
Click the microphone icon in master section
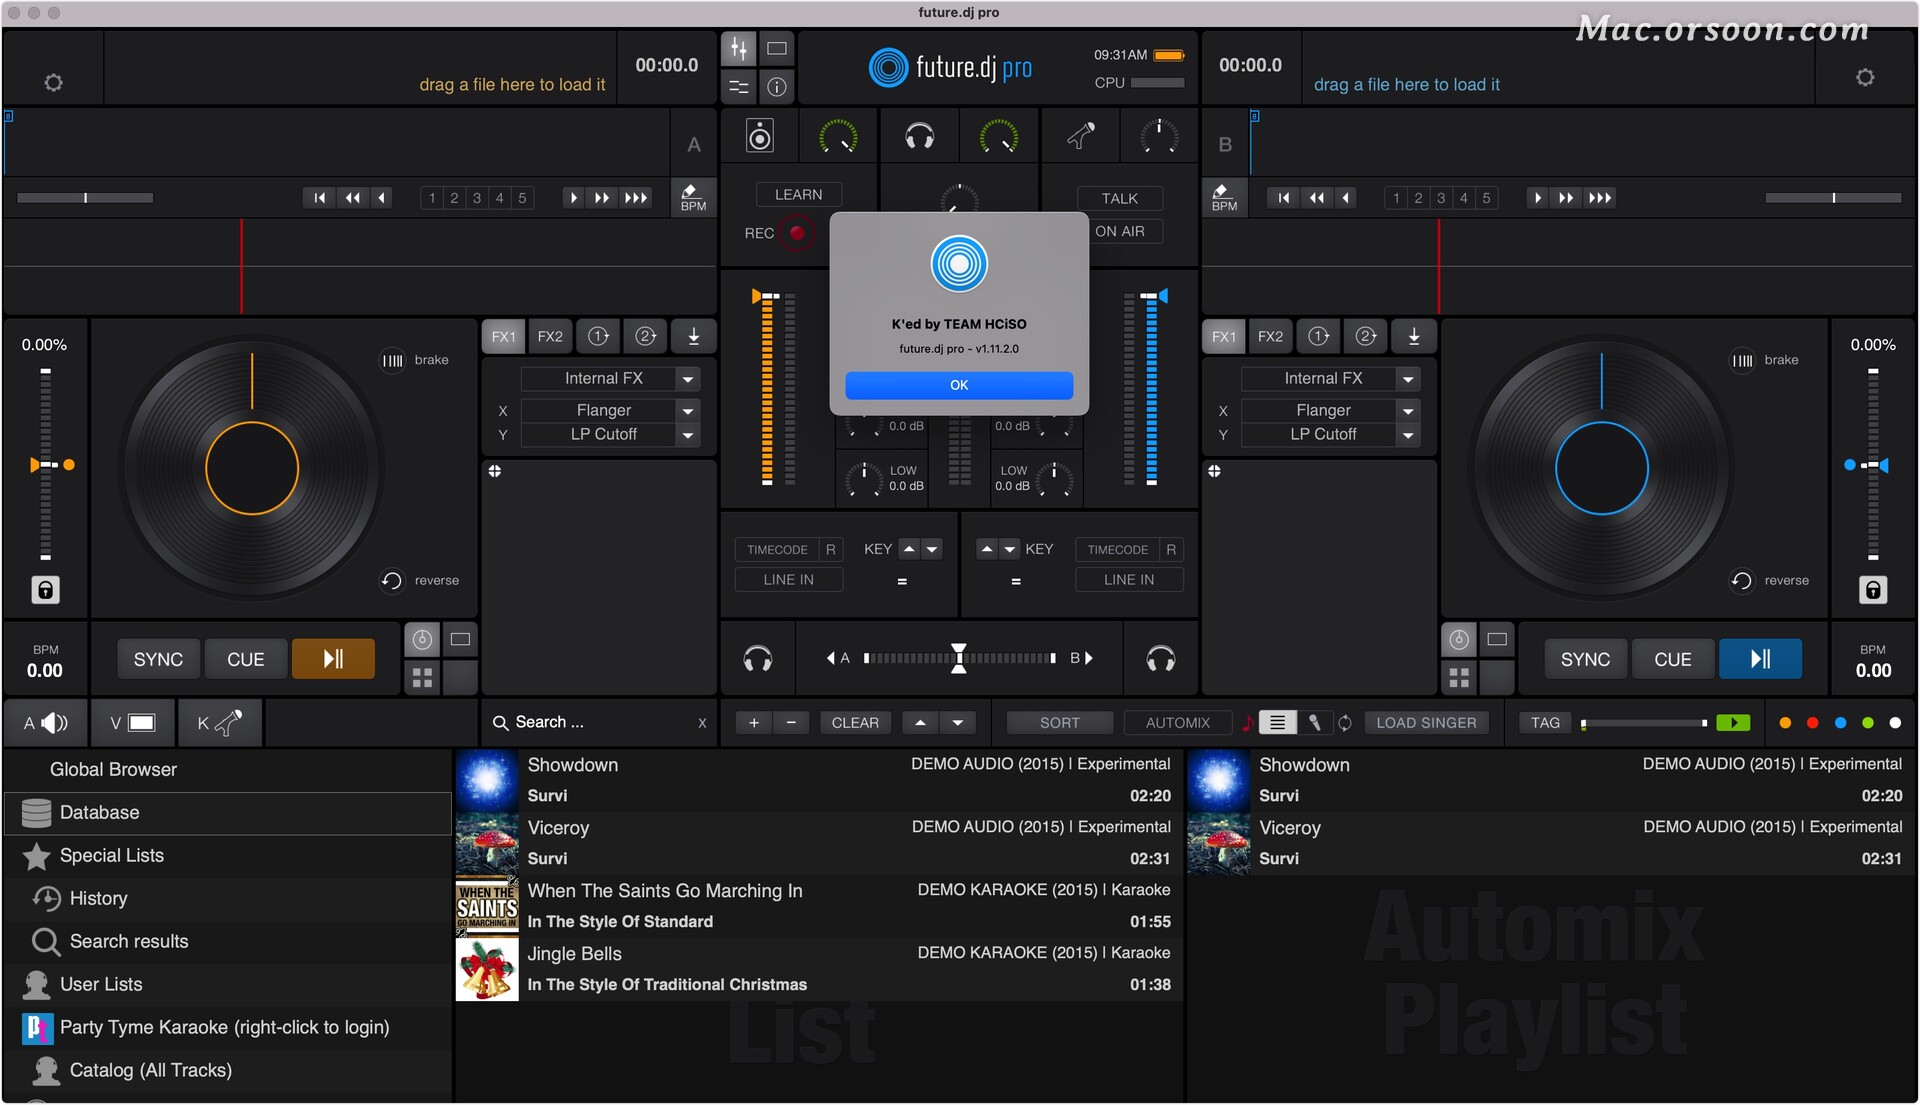1081,136
